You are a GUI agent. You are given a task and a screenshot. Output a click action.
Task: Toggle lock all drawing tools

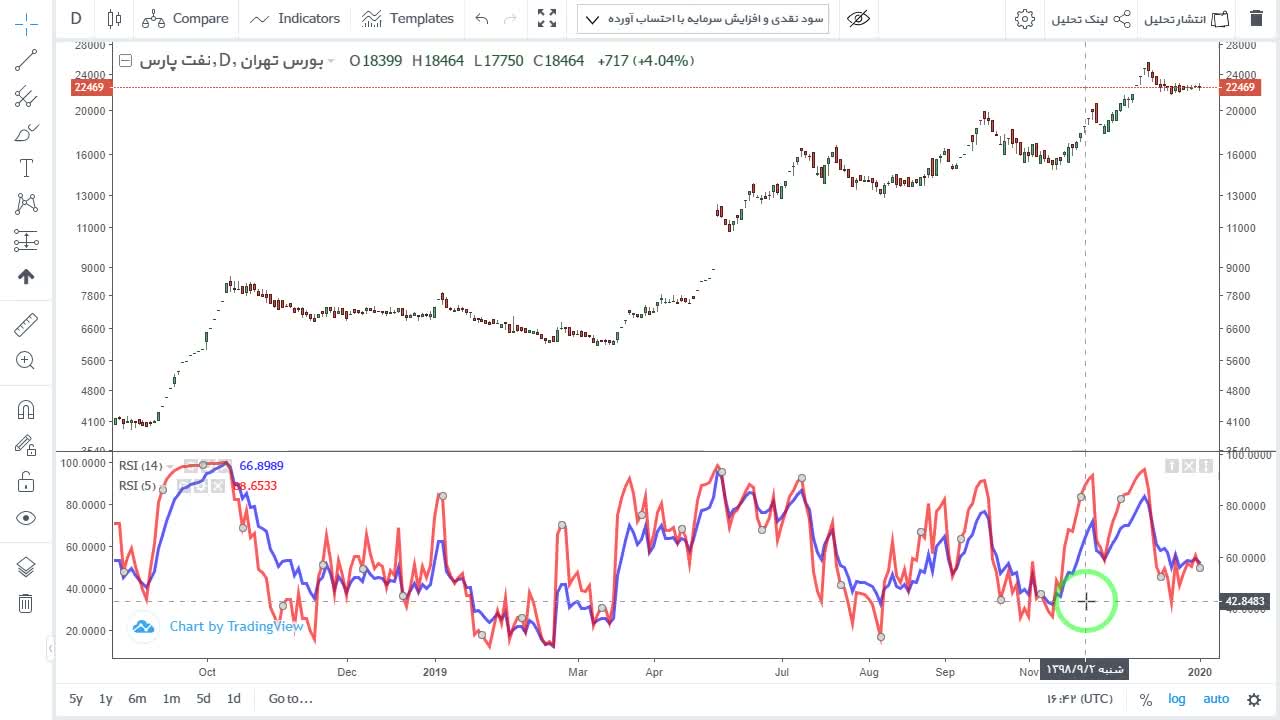point(26,483)
